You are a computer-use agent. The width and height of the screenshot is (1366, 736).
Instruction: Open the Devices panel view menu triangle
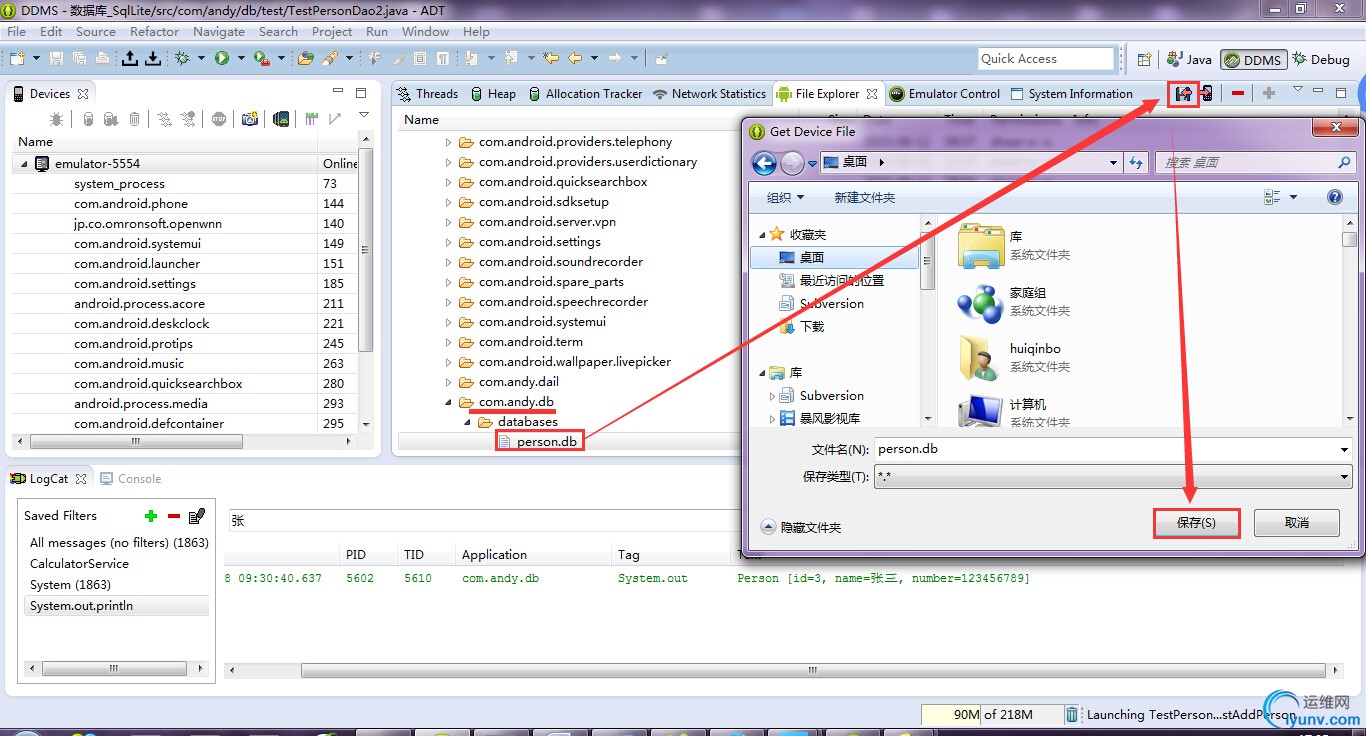click(x=365, y=117)
